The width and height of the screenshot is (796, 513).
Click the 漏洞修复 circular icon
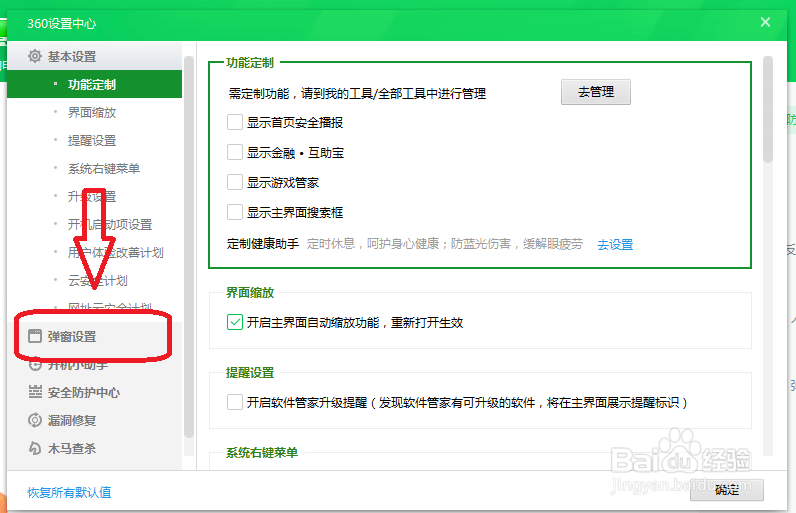35,420
